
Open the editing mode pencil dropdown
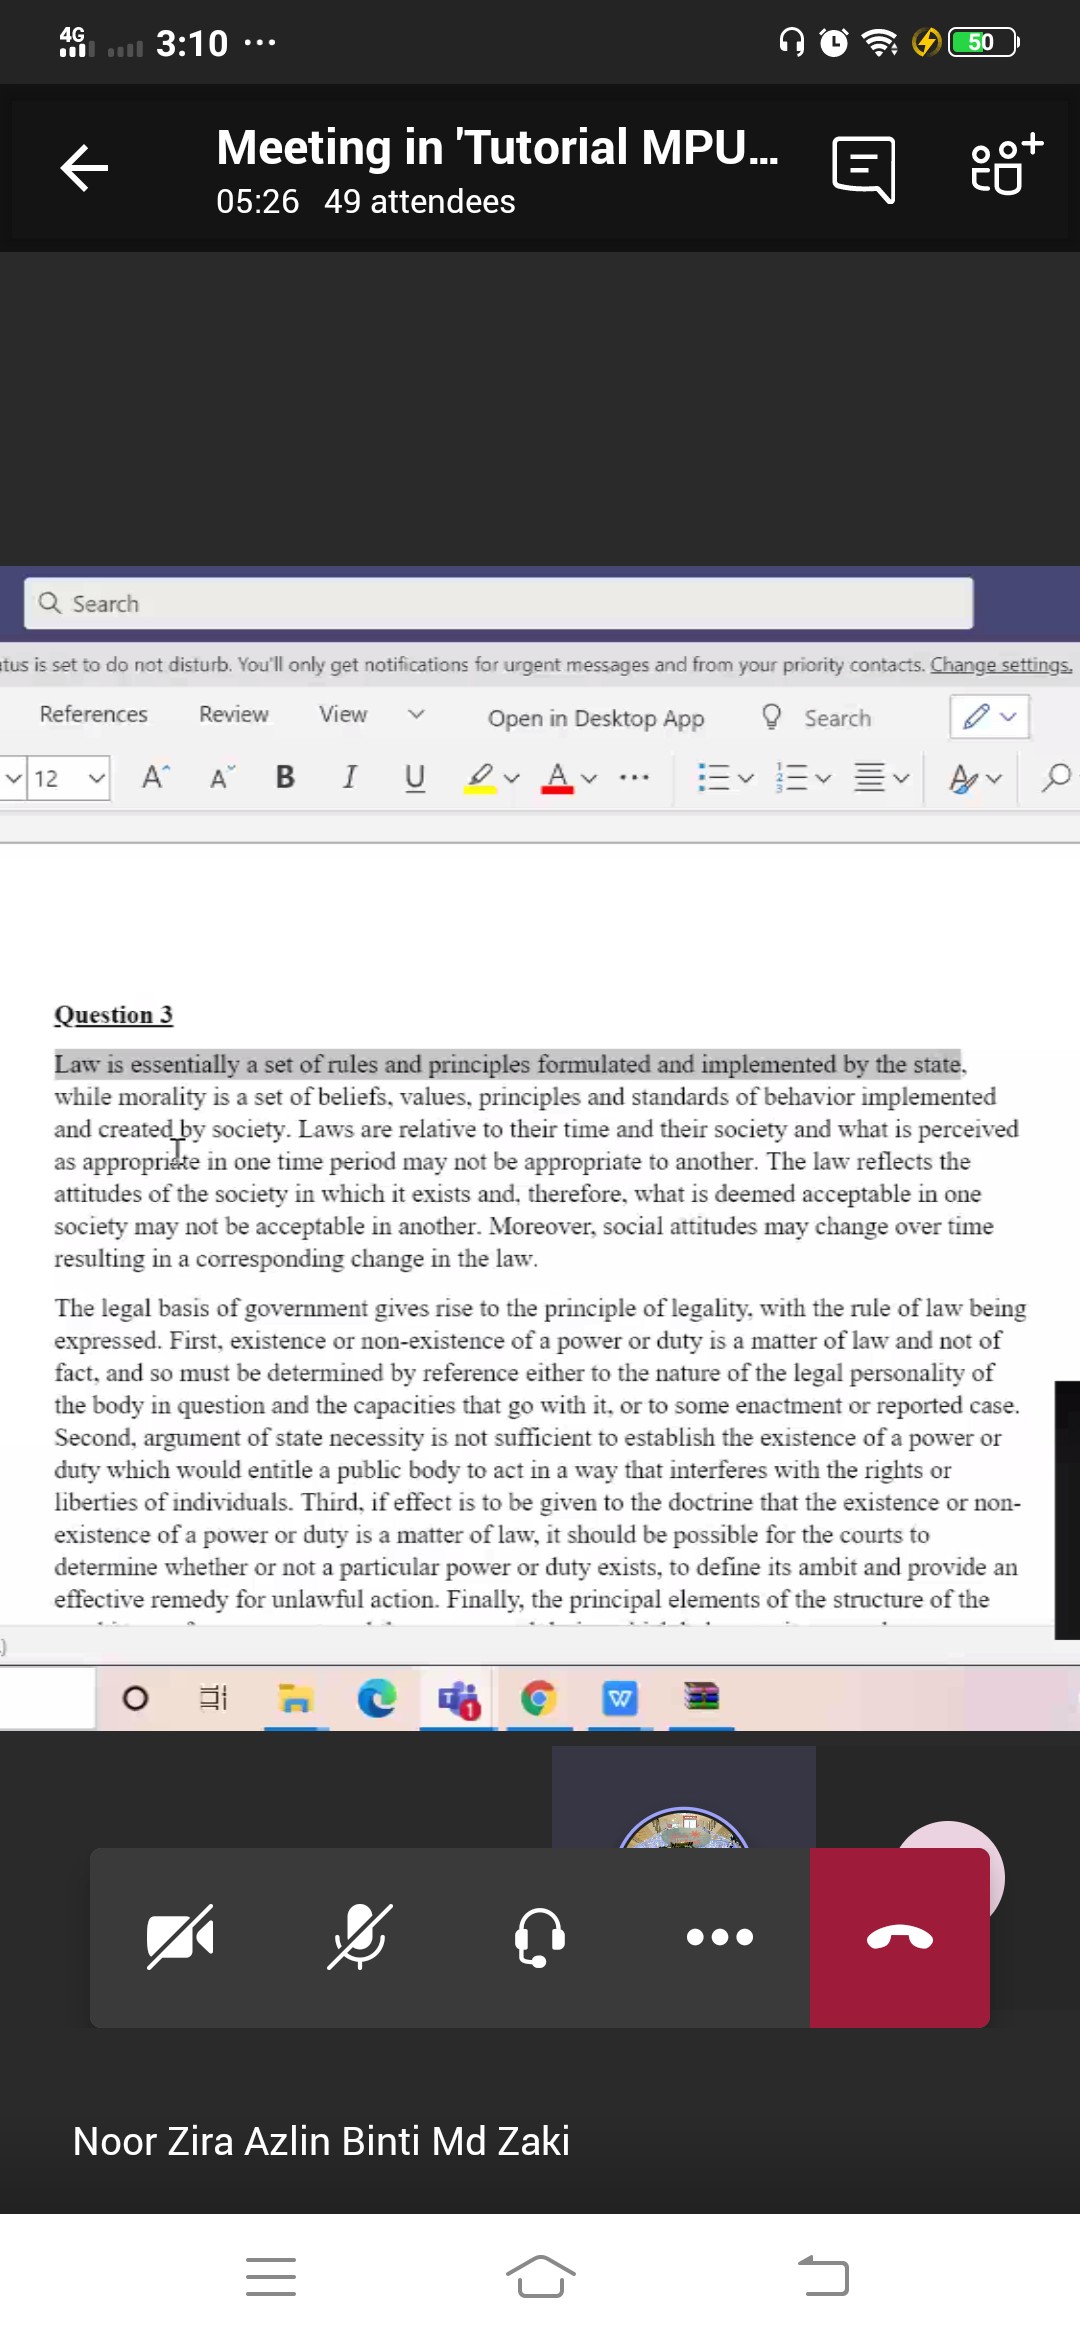point(989,717)
